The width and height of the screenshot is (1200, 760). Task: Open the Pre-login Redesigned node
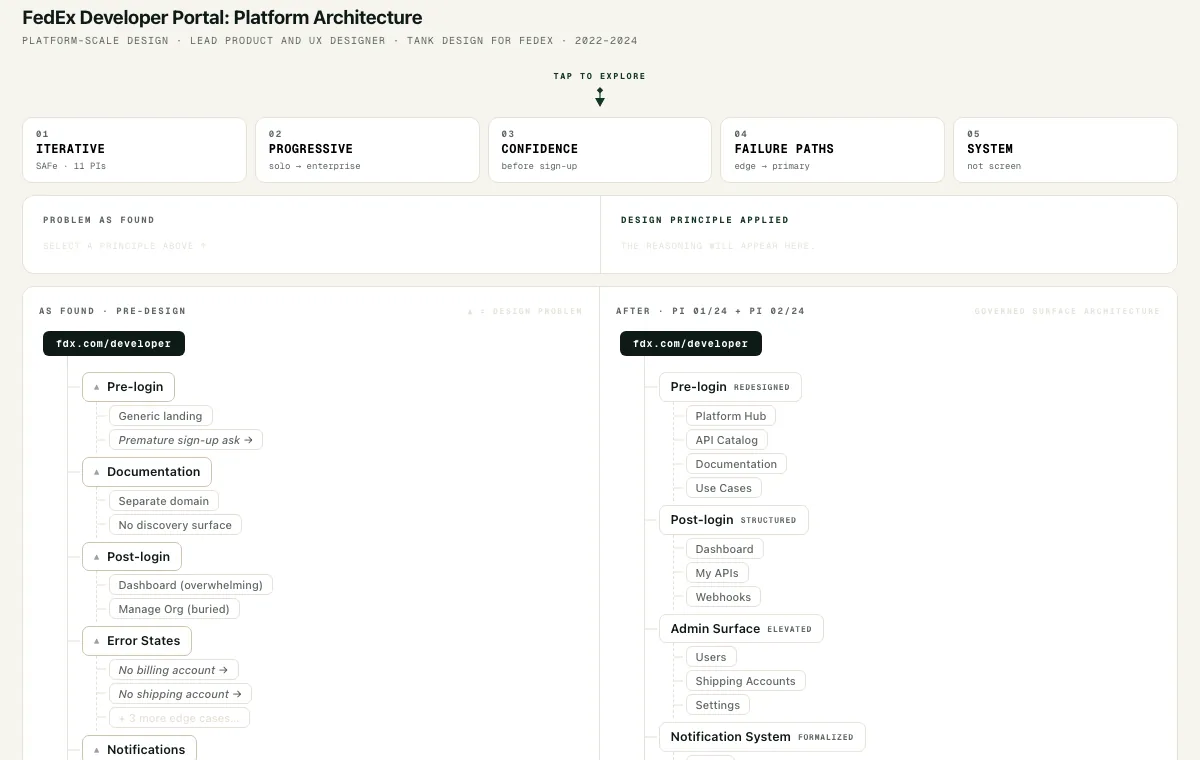730,387
